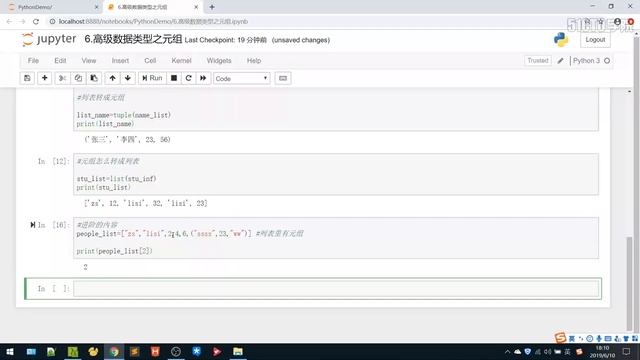Go forward with browser forward arrow
The width and height of the screenshot is (640, 360).
click(22, 22)
